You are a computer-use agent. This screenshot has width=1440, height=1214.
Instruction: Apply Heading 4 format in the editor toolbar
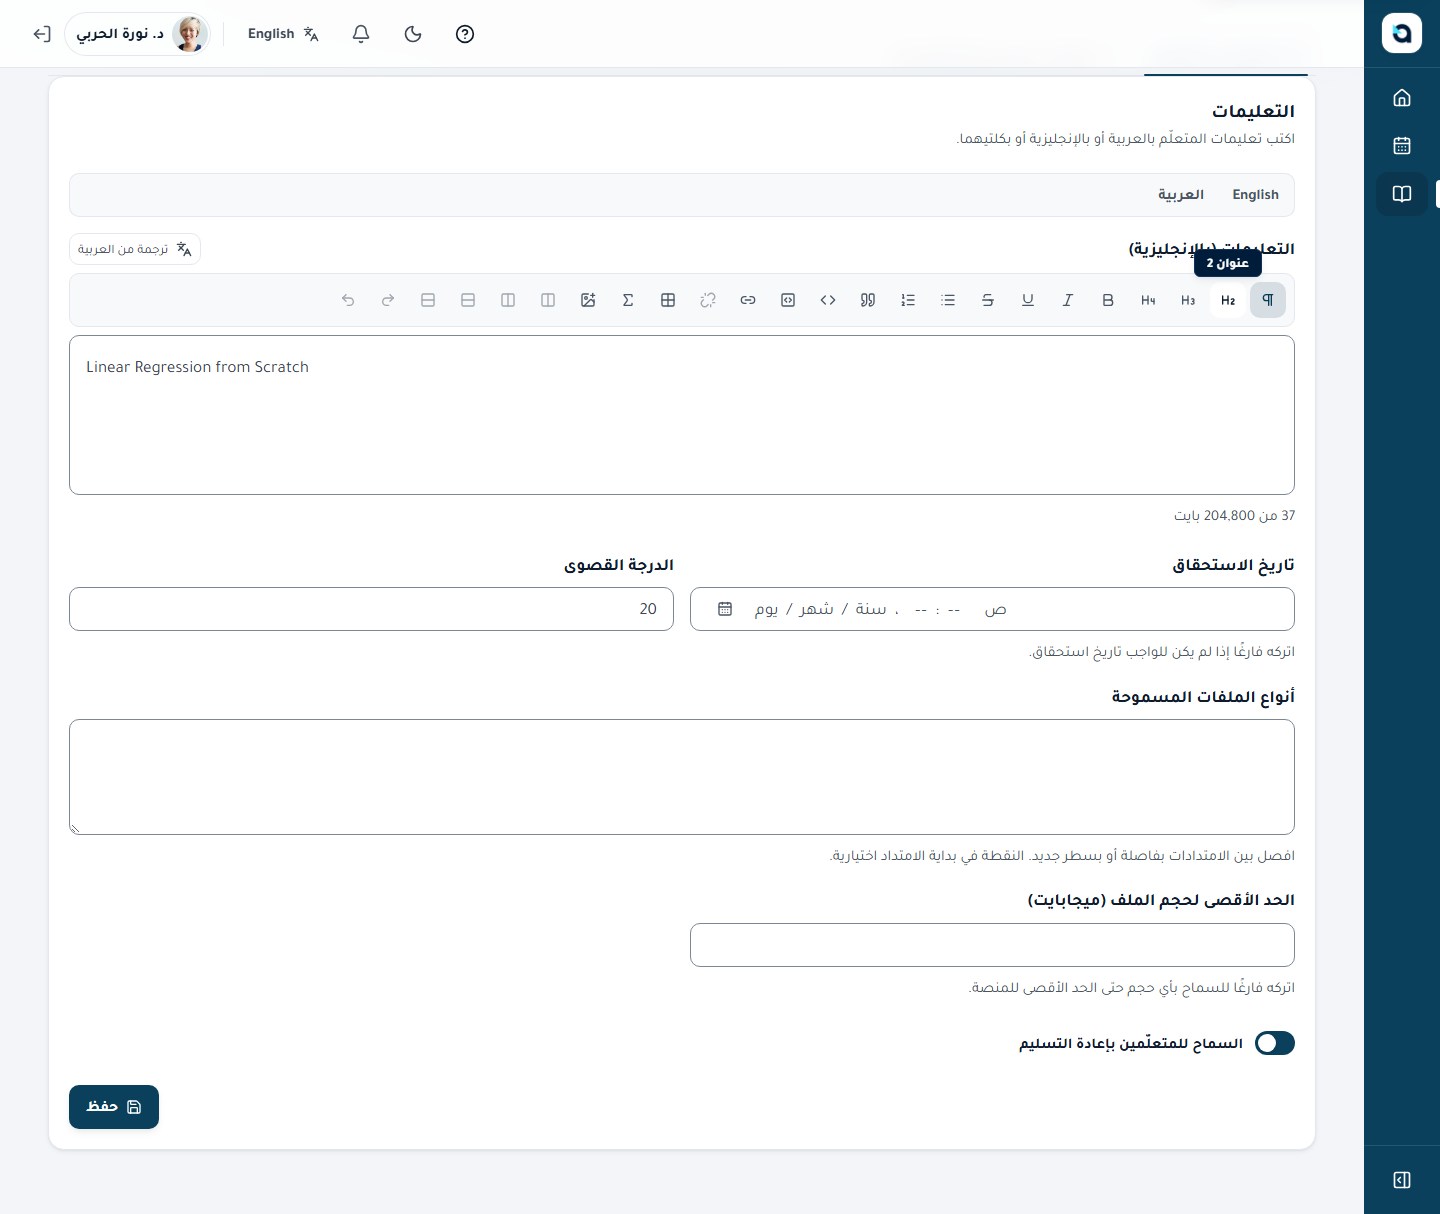point(1148,300)
